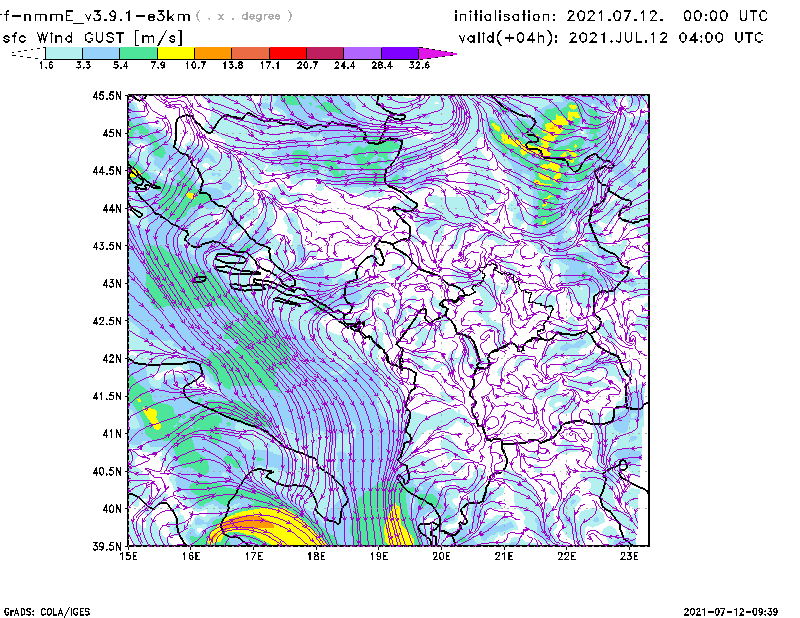Click the 'sfc Wind GUST [m/s]' title

click(92, 38)
